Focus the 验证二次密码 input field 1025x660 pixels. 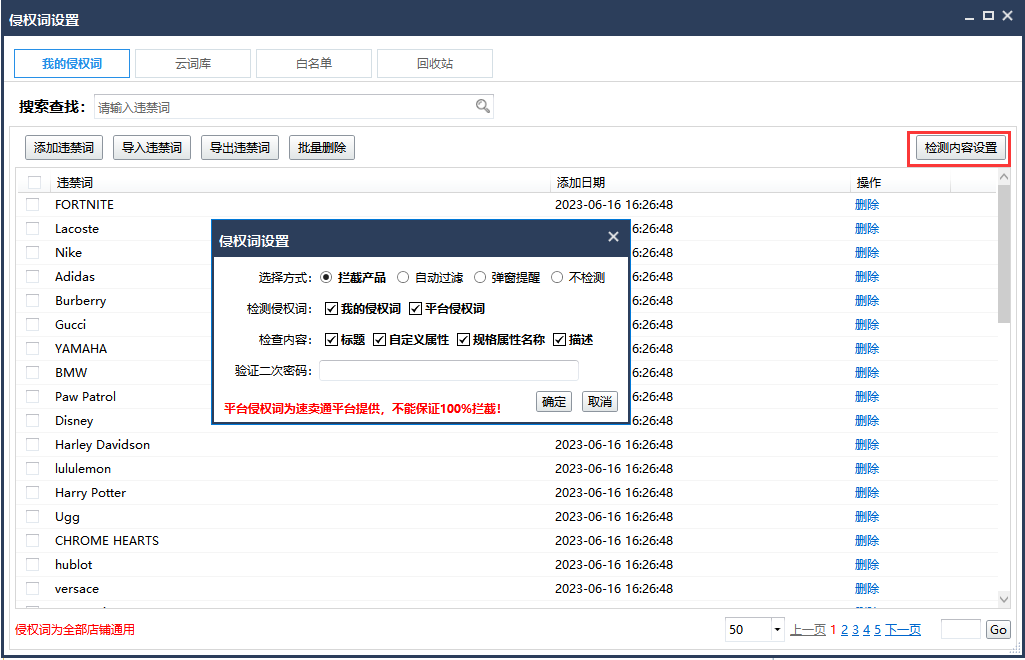[448, 371]
